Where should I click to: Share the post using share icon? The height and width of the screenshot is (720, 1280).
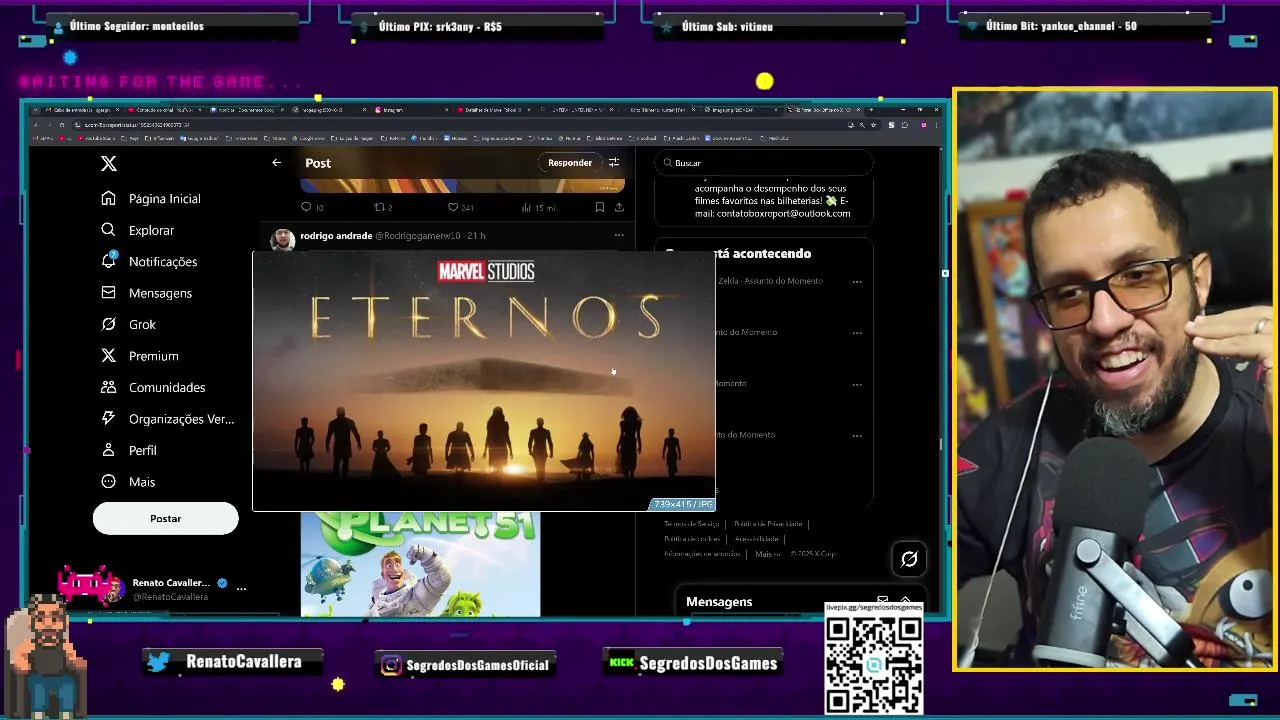click(x=619, y=207)
